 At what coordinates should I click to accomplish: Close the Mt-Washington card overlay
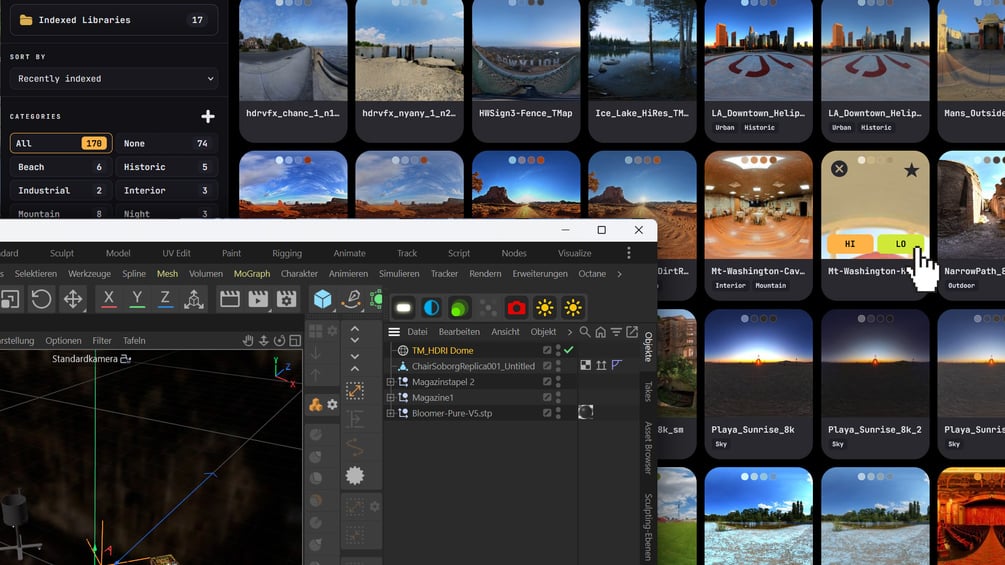tap(839, 168)
